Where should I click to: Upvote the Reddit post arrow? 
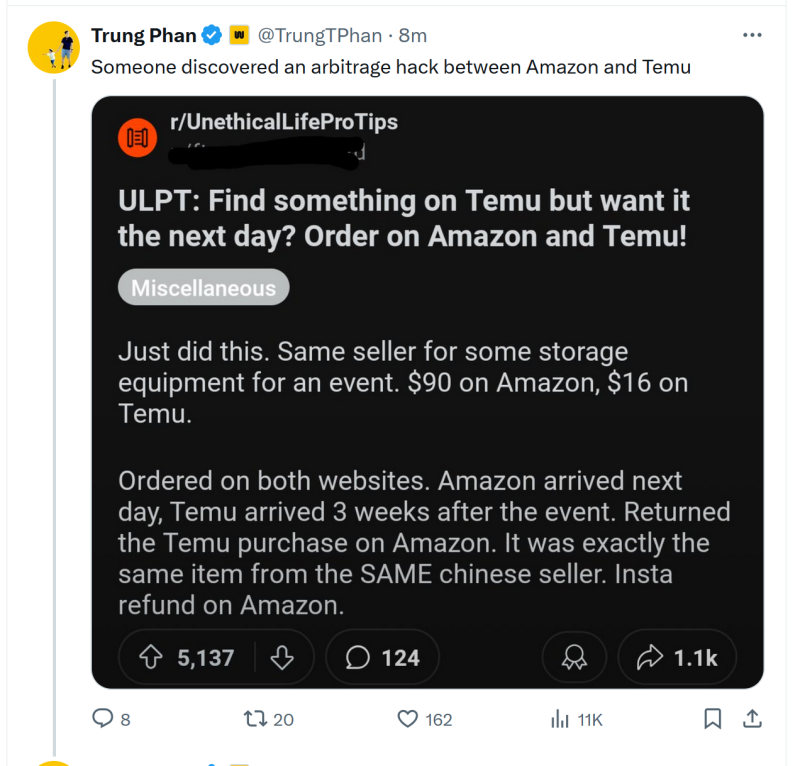click(x=151, y=657)
